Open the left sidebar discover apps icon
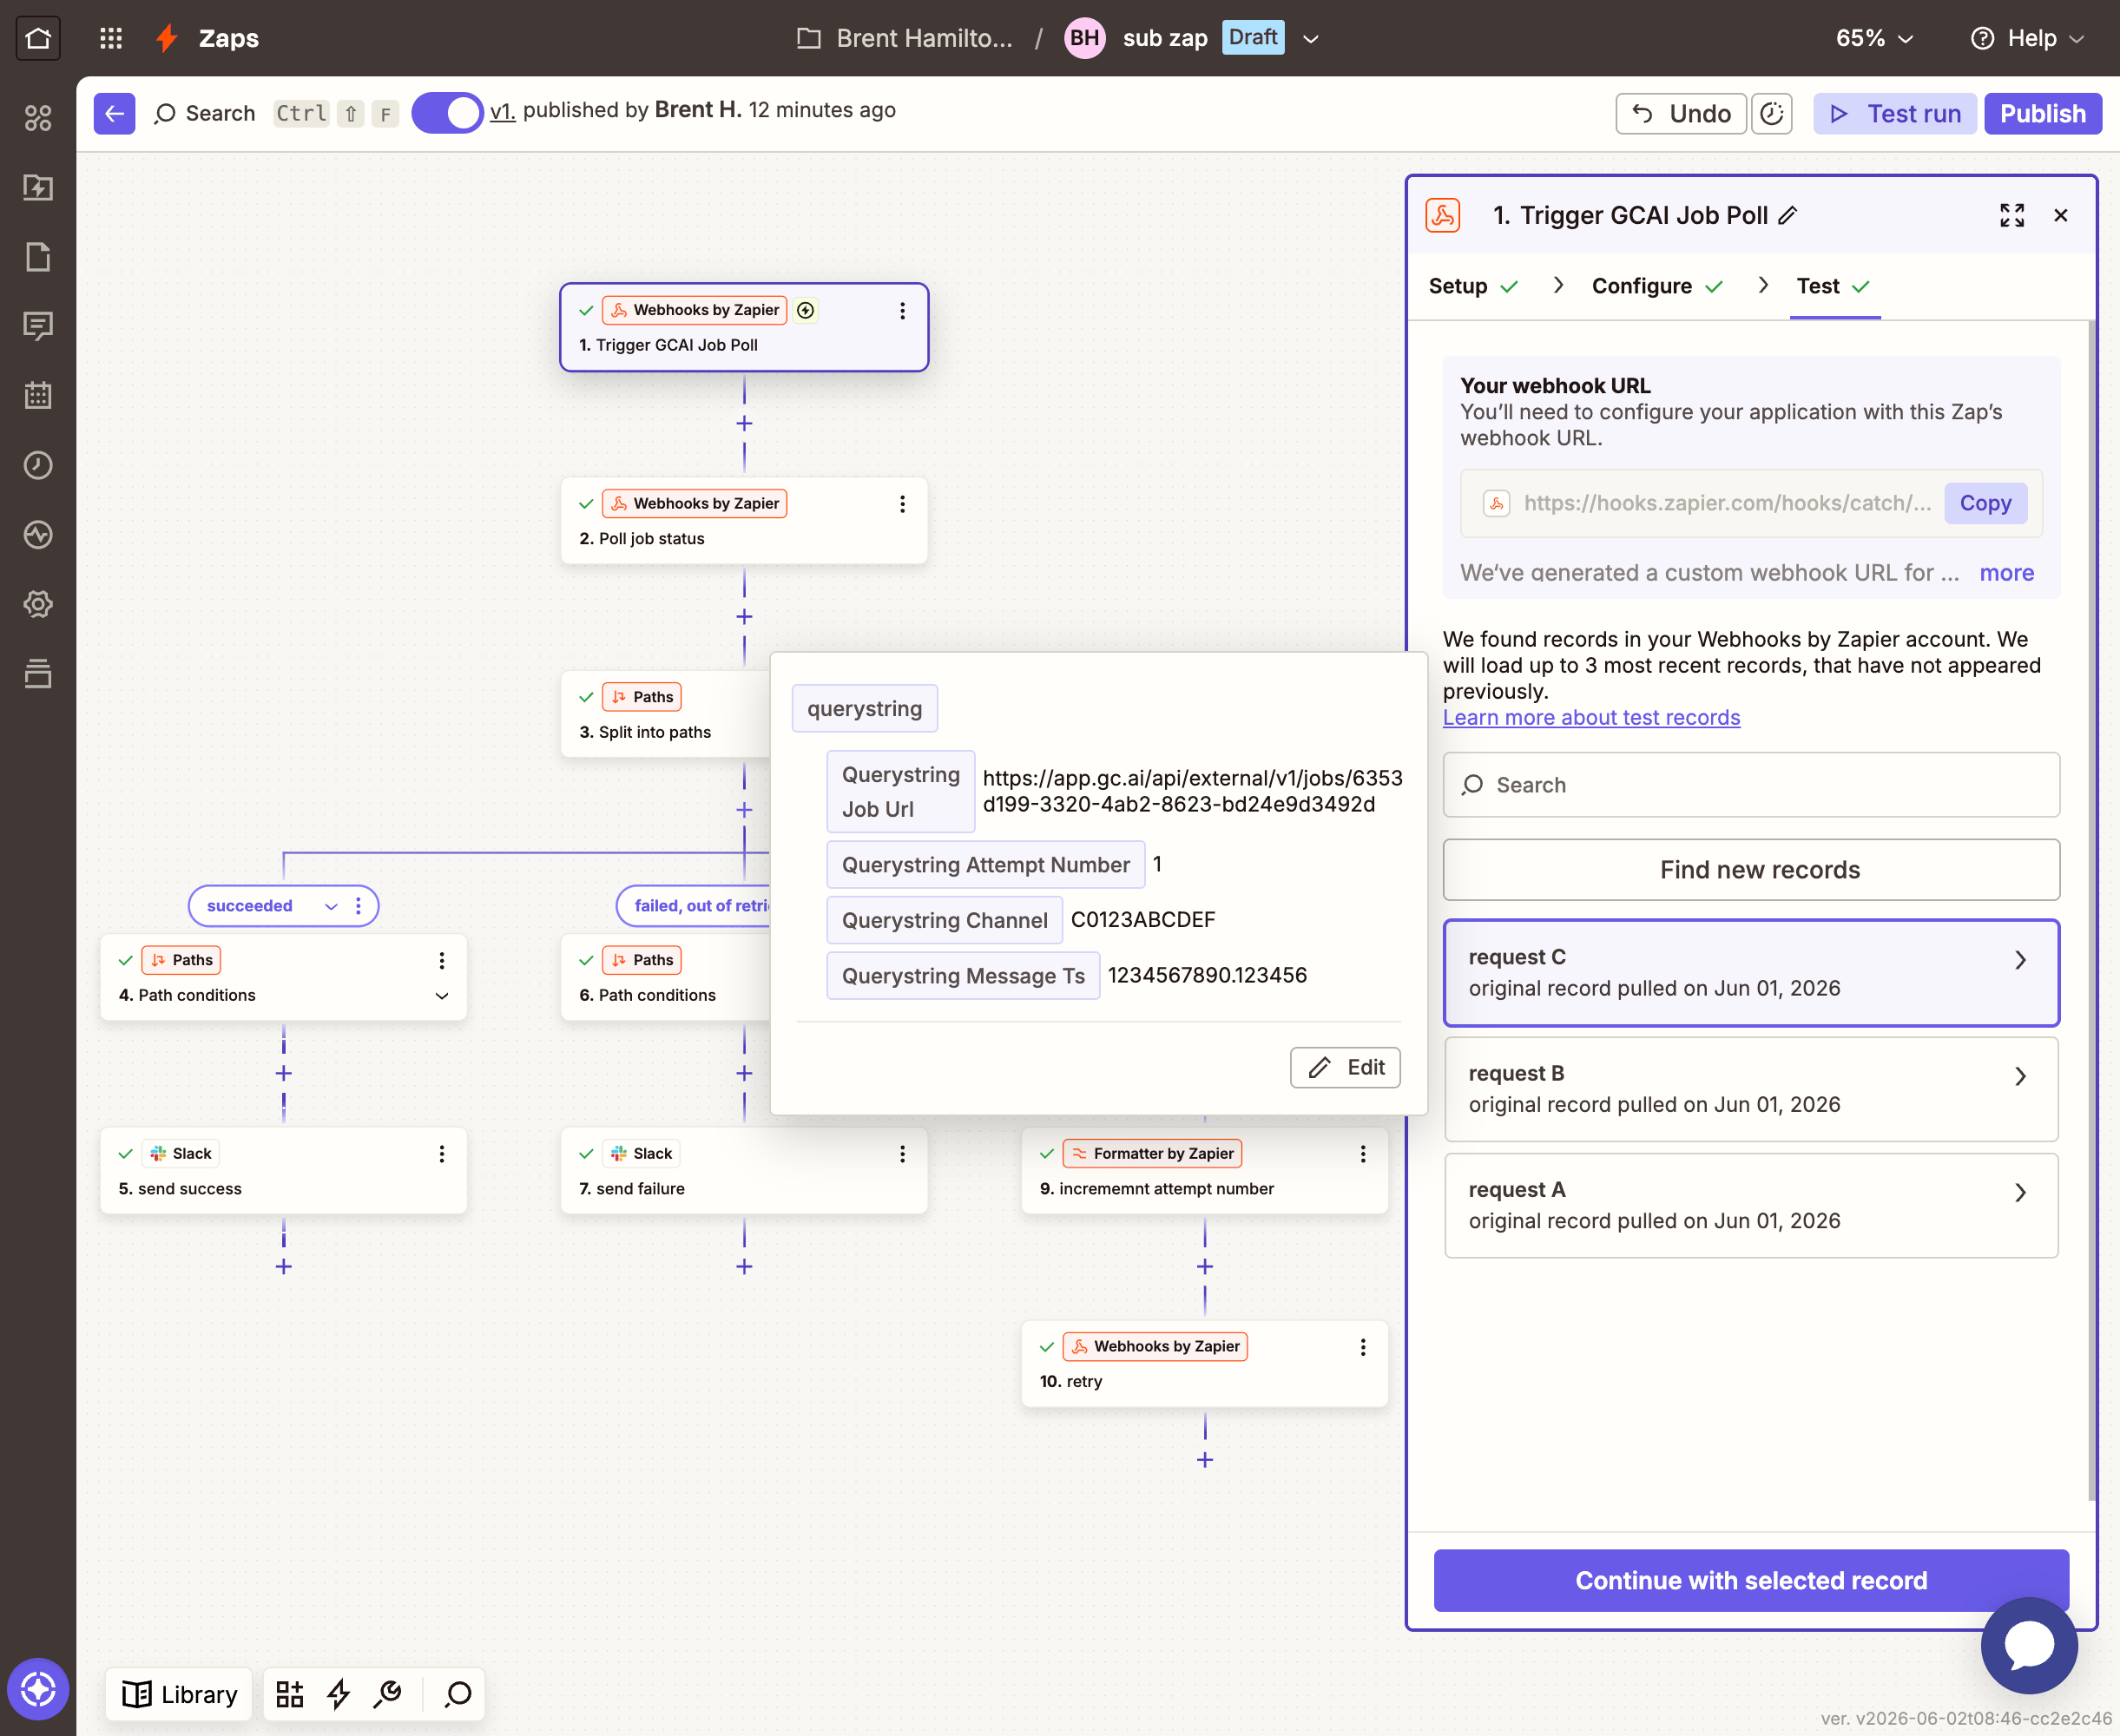This screenshot has width=2120, height=1736. coord(38,118)
